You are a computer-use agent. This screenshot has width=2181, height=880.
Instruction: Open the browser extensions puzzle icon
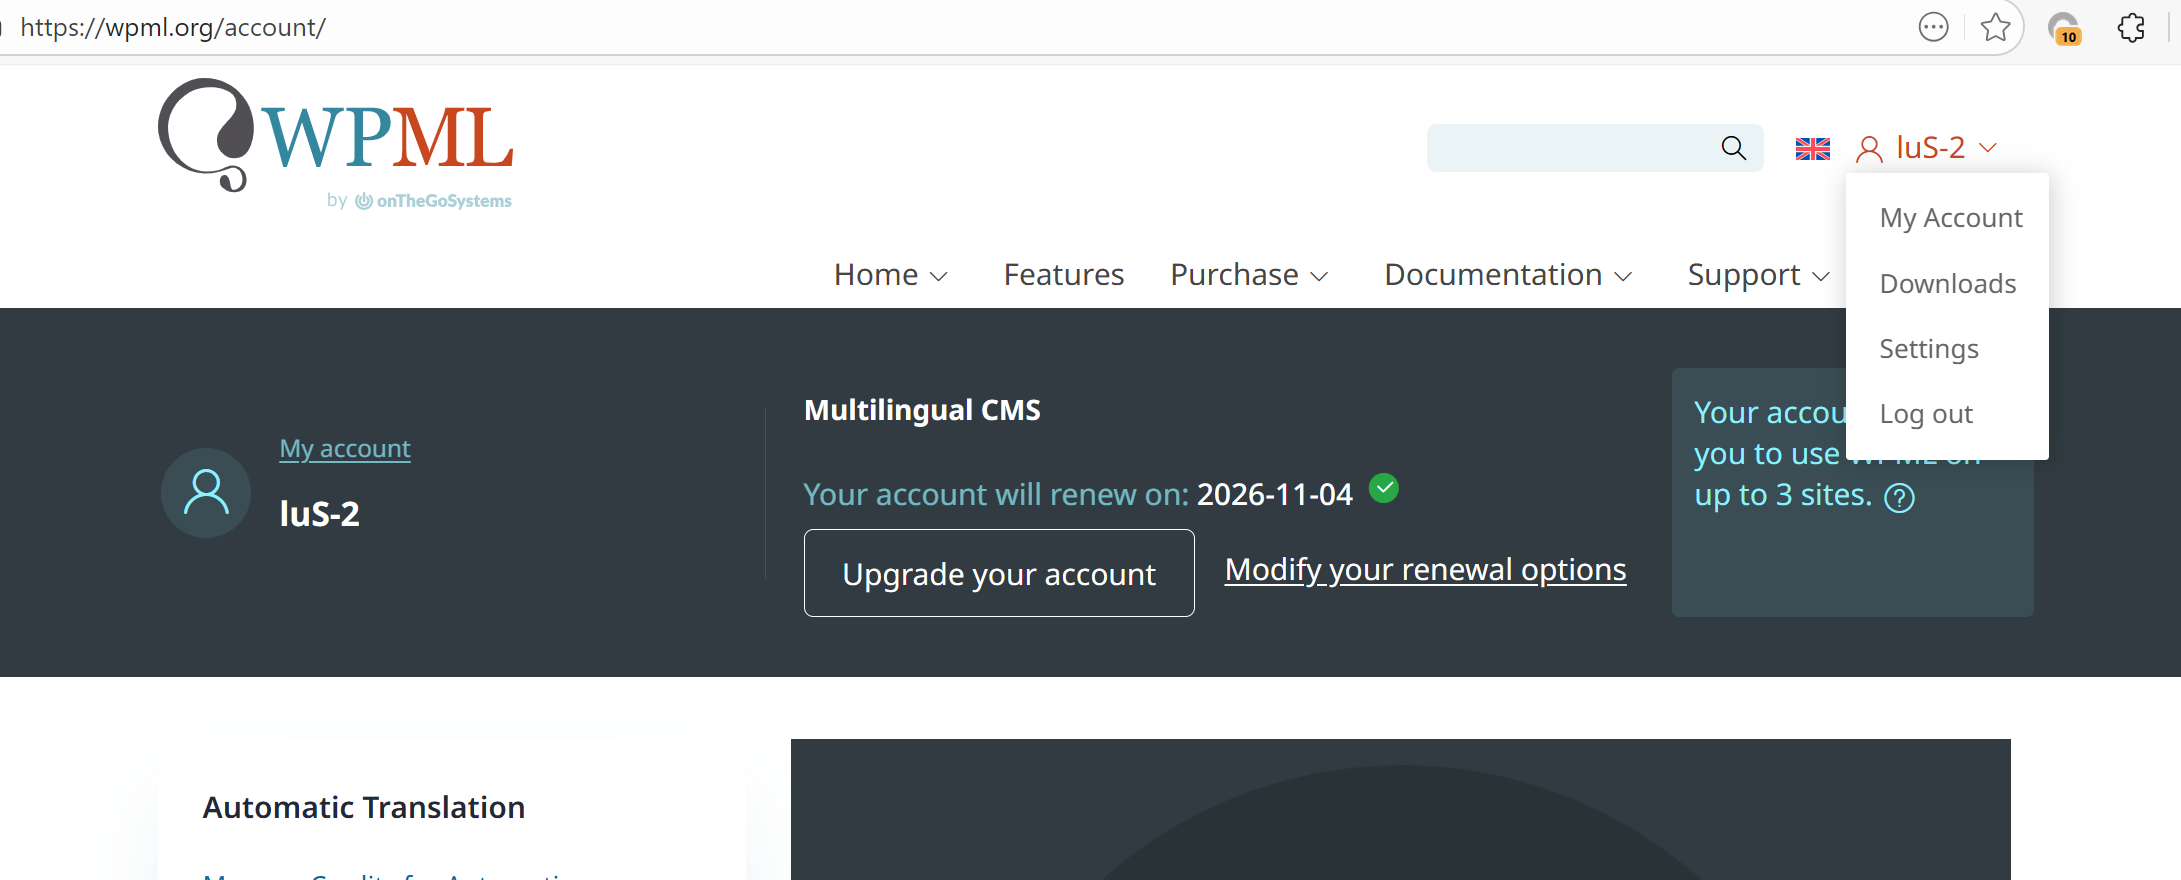pyautogui.click(x=2131, y=27)
